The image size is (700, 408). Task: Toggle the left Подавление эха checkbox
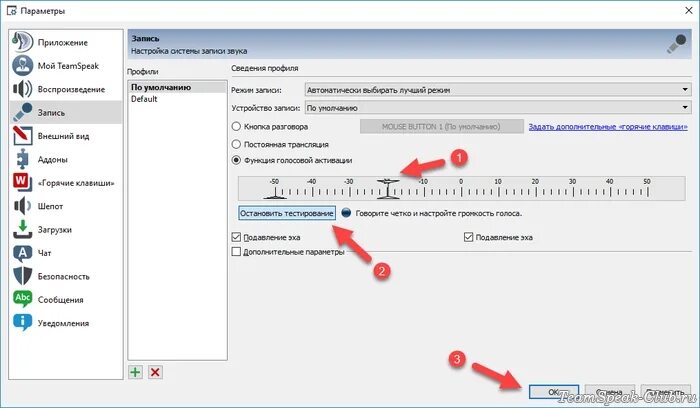coord(236,237)
